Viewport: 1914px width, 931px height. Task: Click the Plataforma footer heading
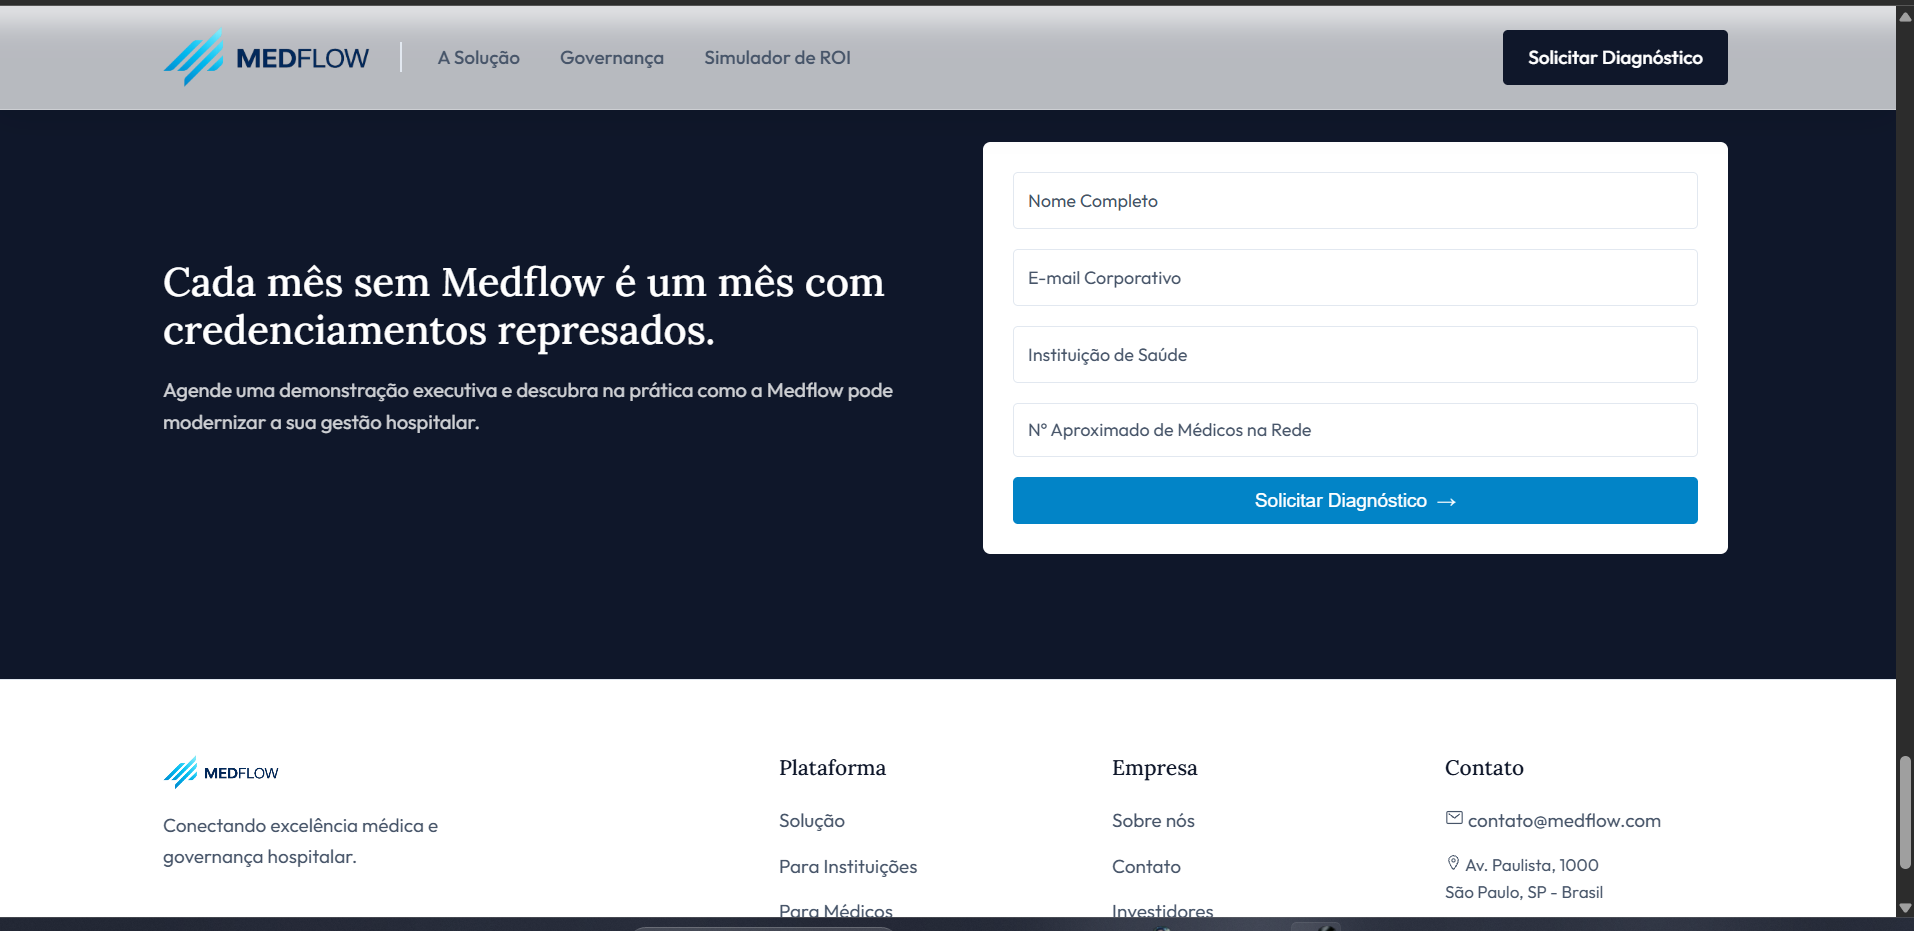pyautogui.click(x=832, y=768)
